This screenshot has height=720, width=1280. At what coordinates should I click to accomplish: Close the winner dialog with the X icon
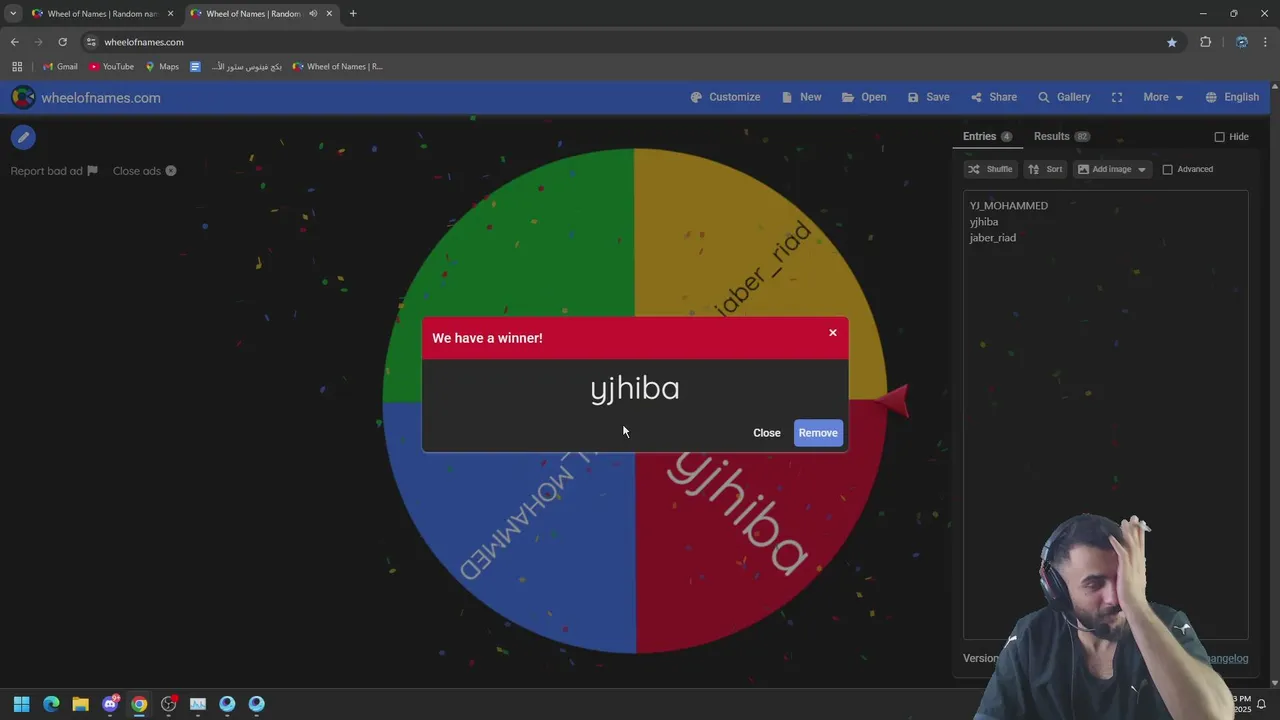click(x=833, y=333)
